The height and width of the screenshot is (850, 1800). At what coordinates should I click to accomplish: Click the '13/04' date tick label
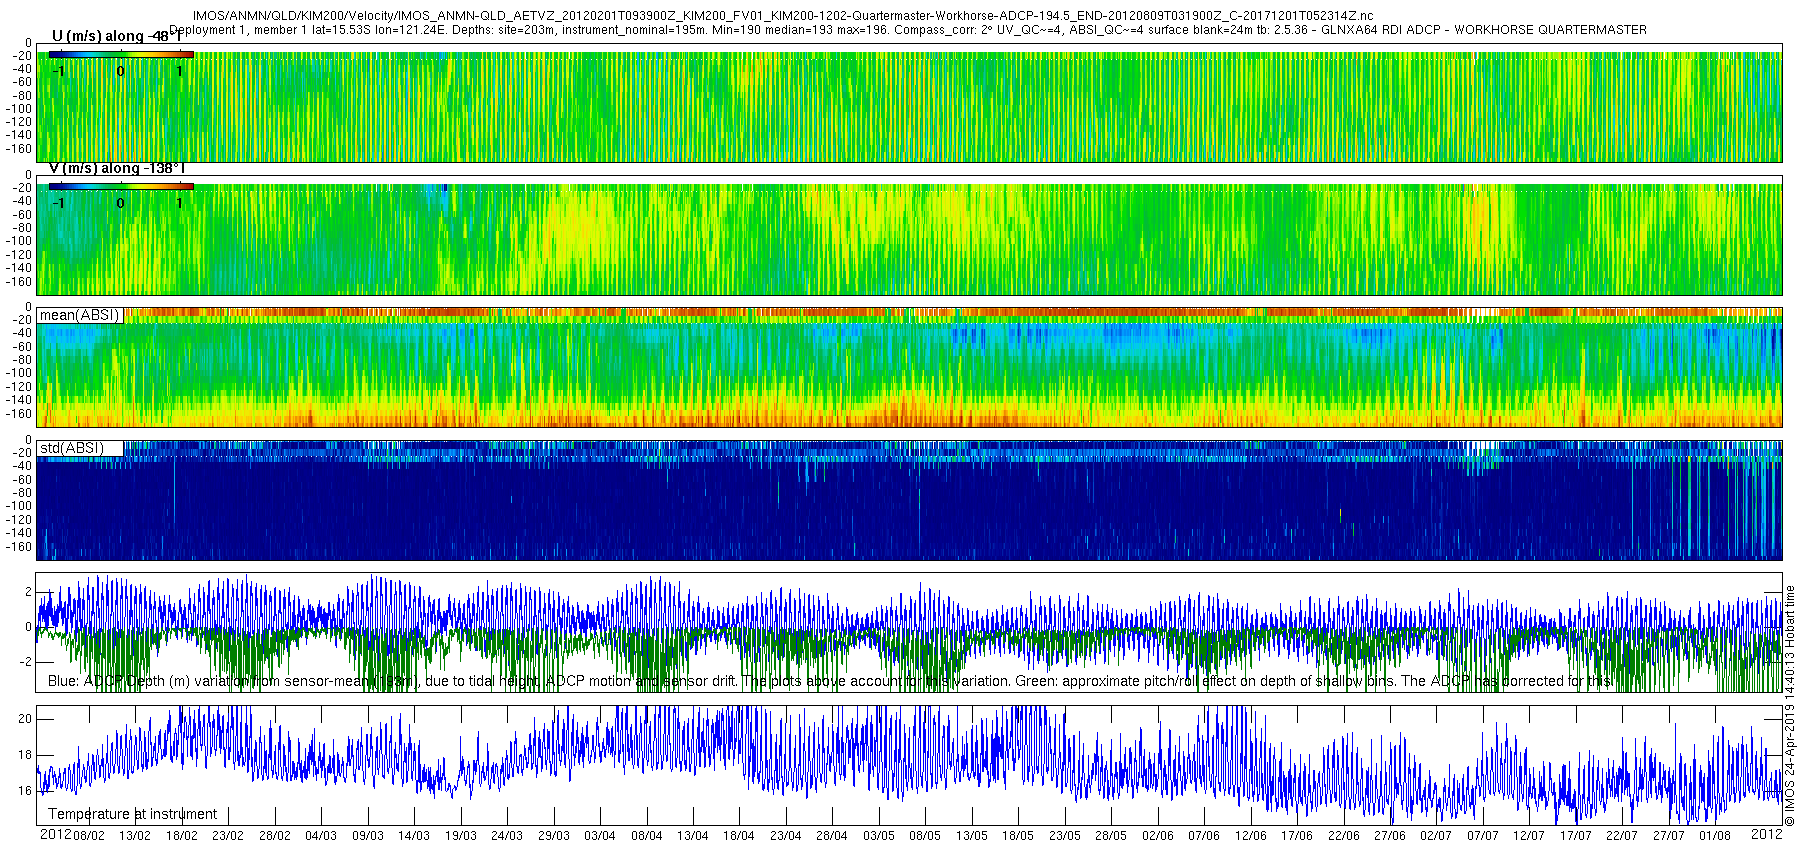pos(693,836)
